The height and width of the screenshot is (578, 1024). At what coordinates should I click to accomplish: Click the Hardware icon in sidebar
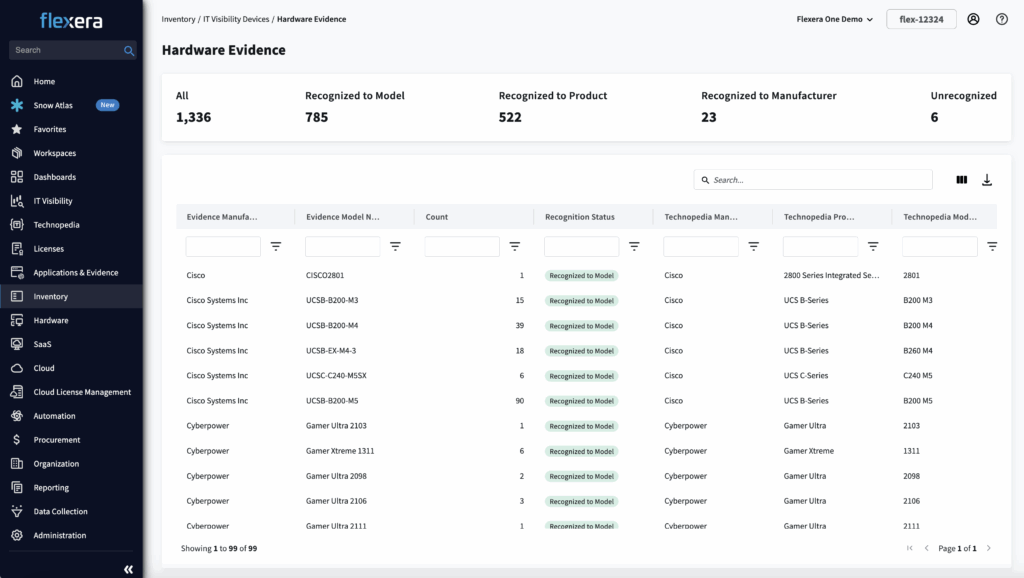(17, 320)
